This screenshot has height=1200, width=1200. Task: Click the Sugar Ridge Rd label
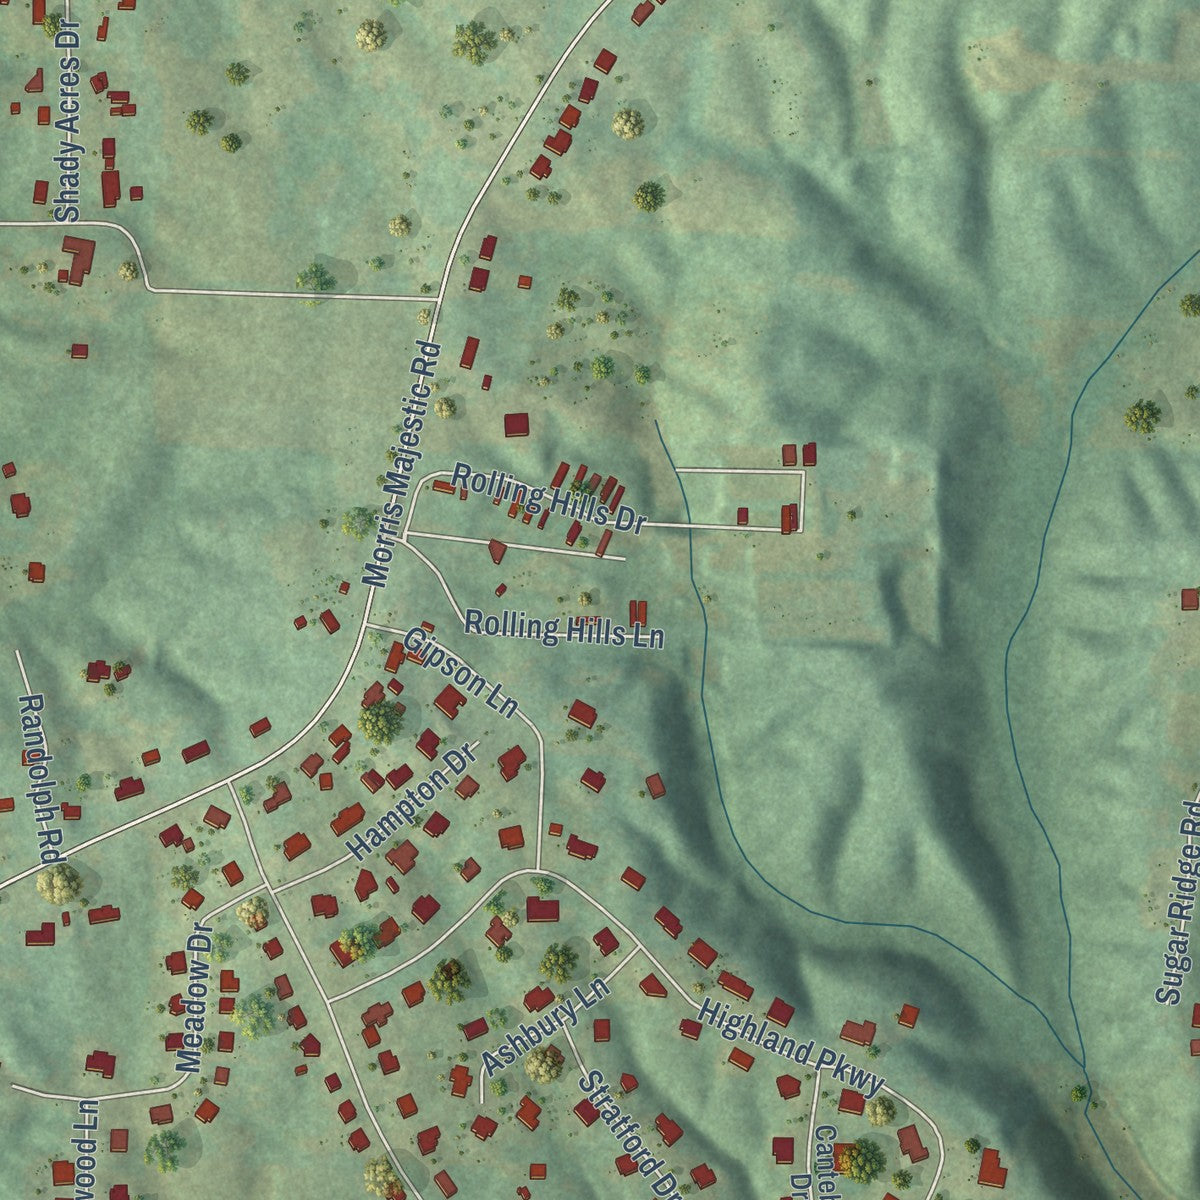1177,901
